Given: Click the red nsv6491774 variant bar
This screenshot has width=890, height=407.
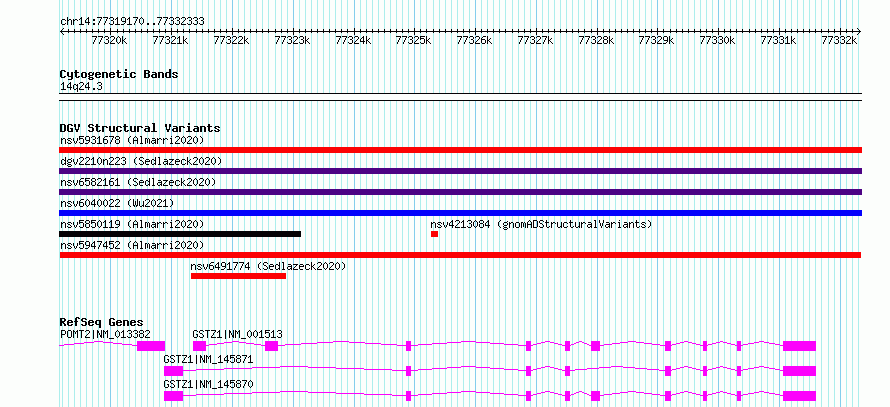Looking at the screenshot, I should pos(238,276).
